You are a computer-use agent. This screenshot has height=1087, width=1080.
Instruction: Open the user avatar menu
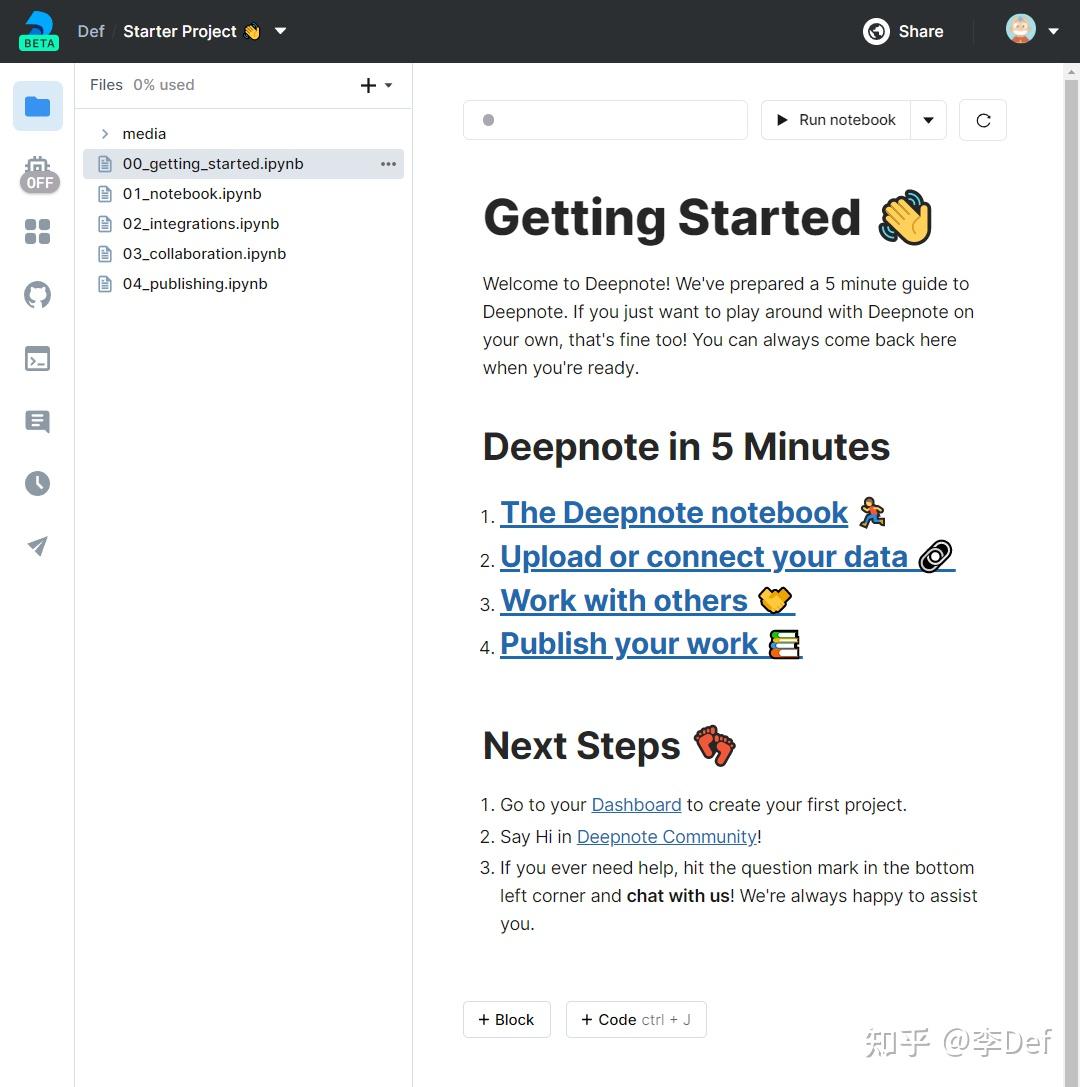point(1020,29)
